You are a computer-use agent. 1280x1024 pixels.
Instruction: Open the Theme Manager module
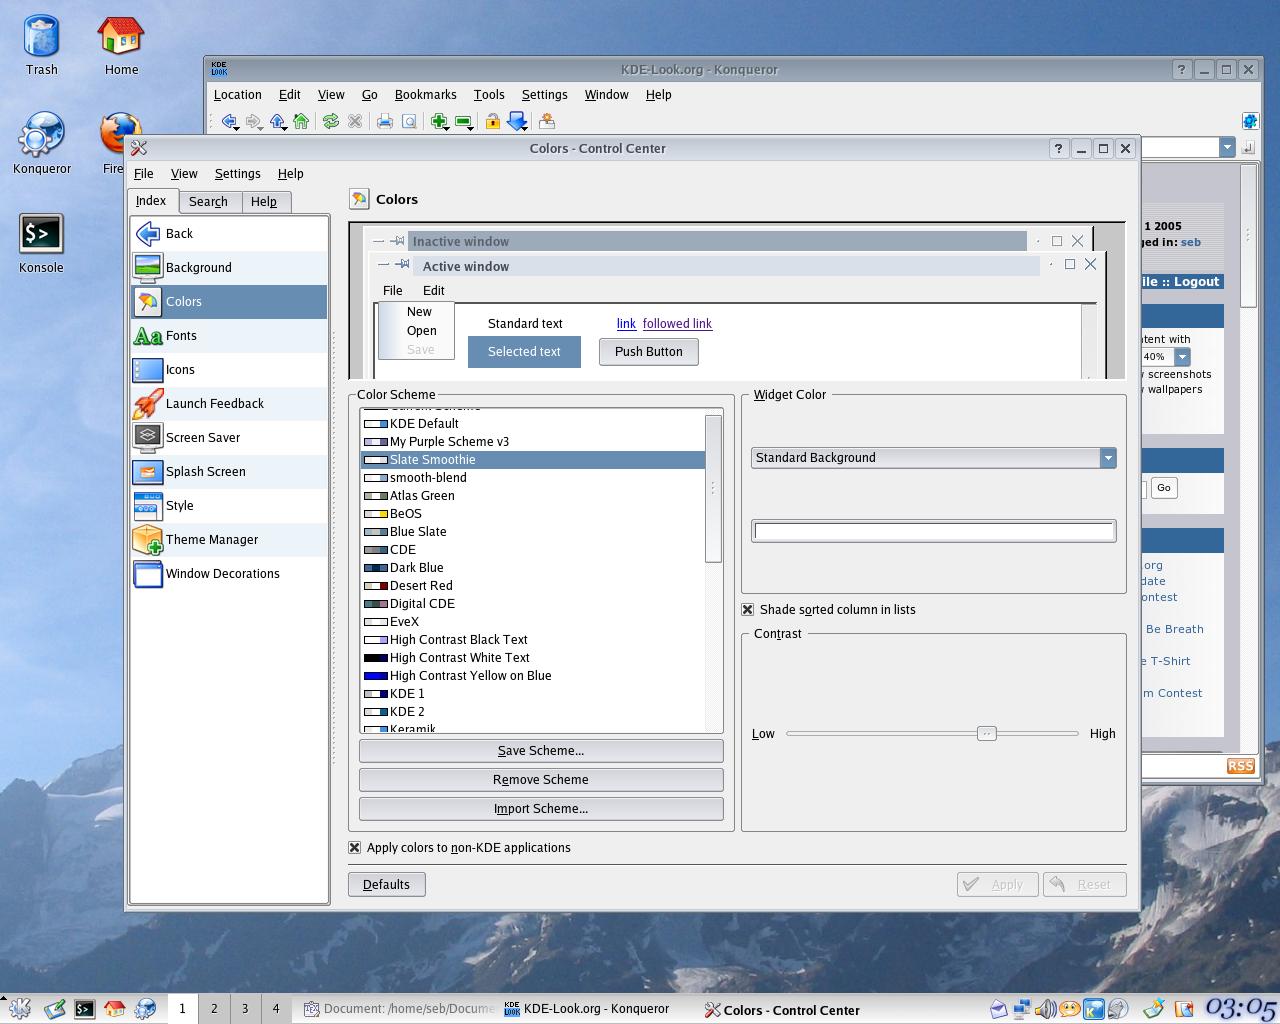(230, 540)
